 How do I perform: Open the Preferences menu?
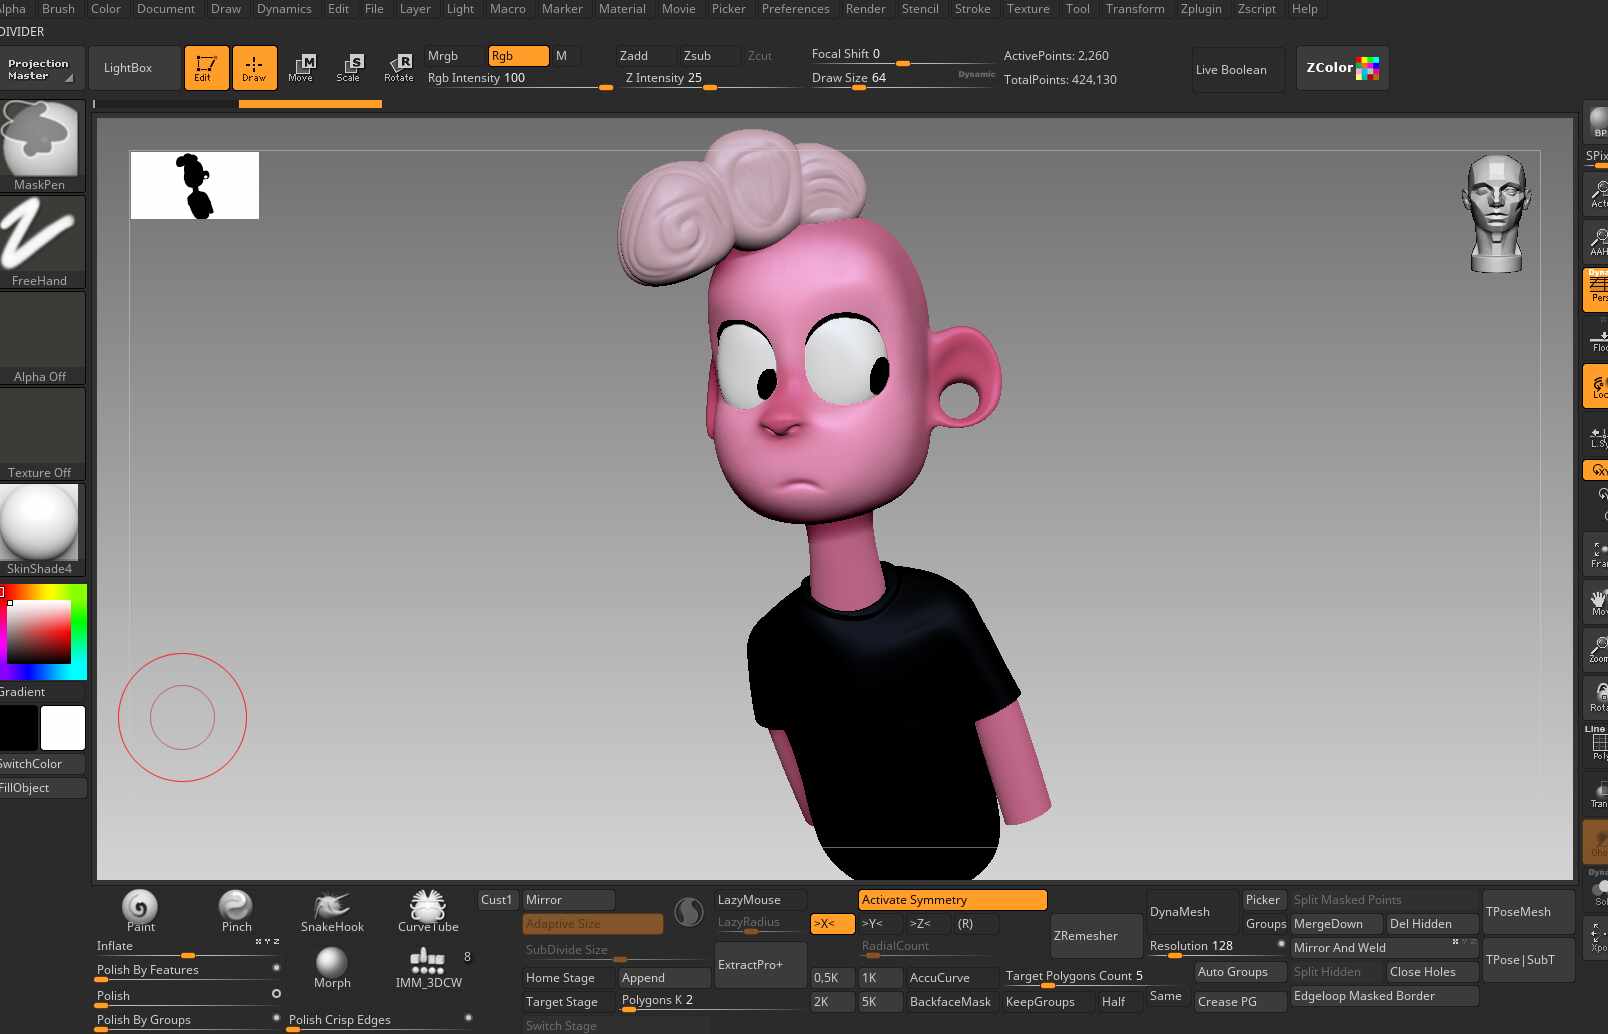[x=795, y=9]
